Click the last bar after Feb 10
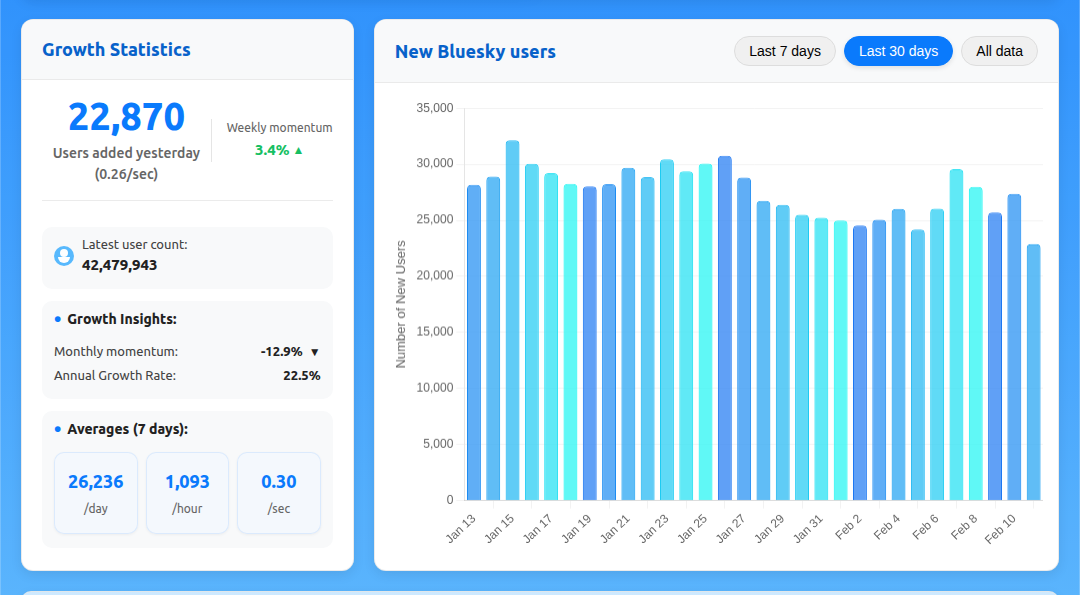 point(1033,372)
